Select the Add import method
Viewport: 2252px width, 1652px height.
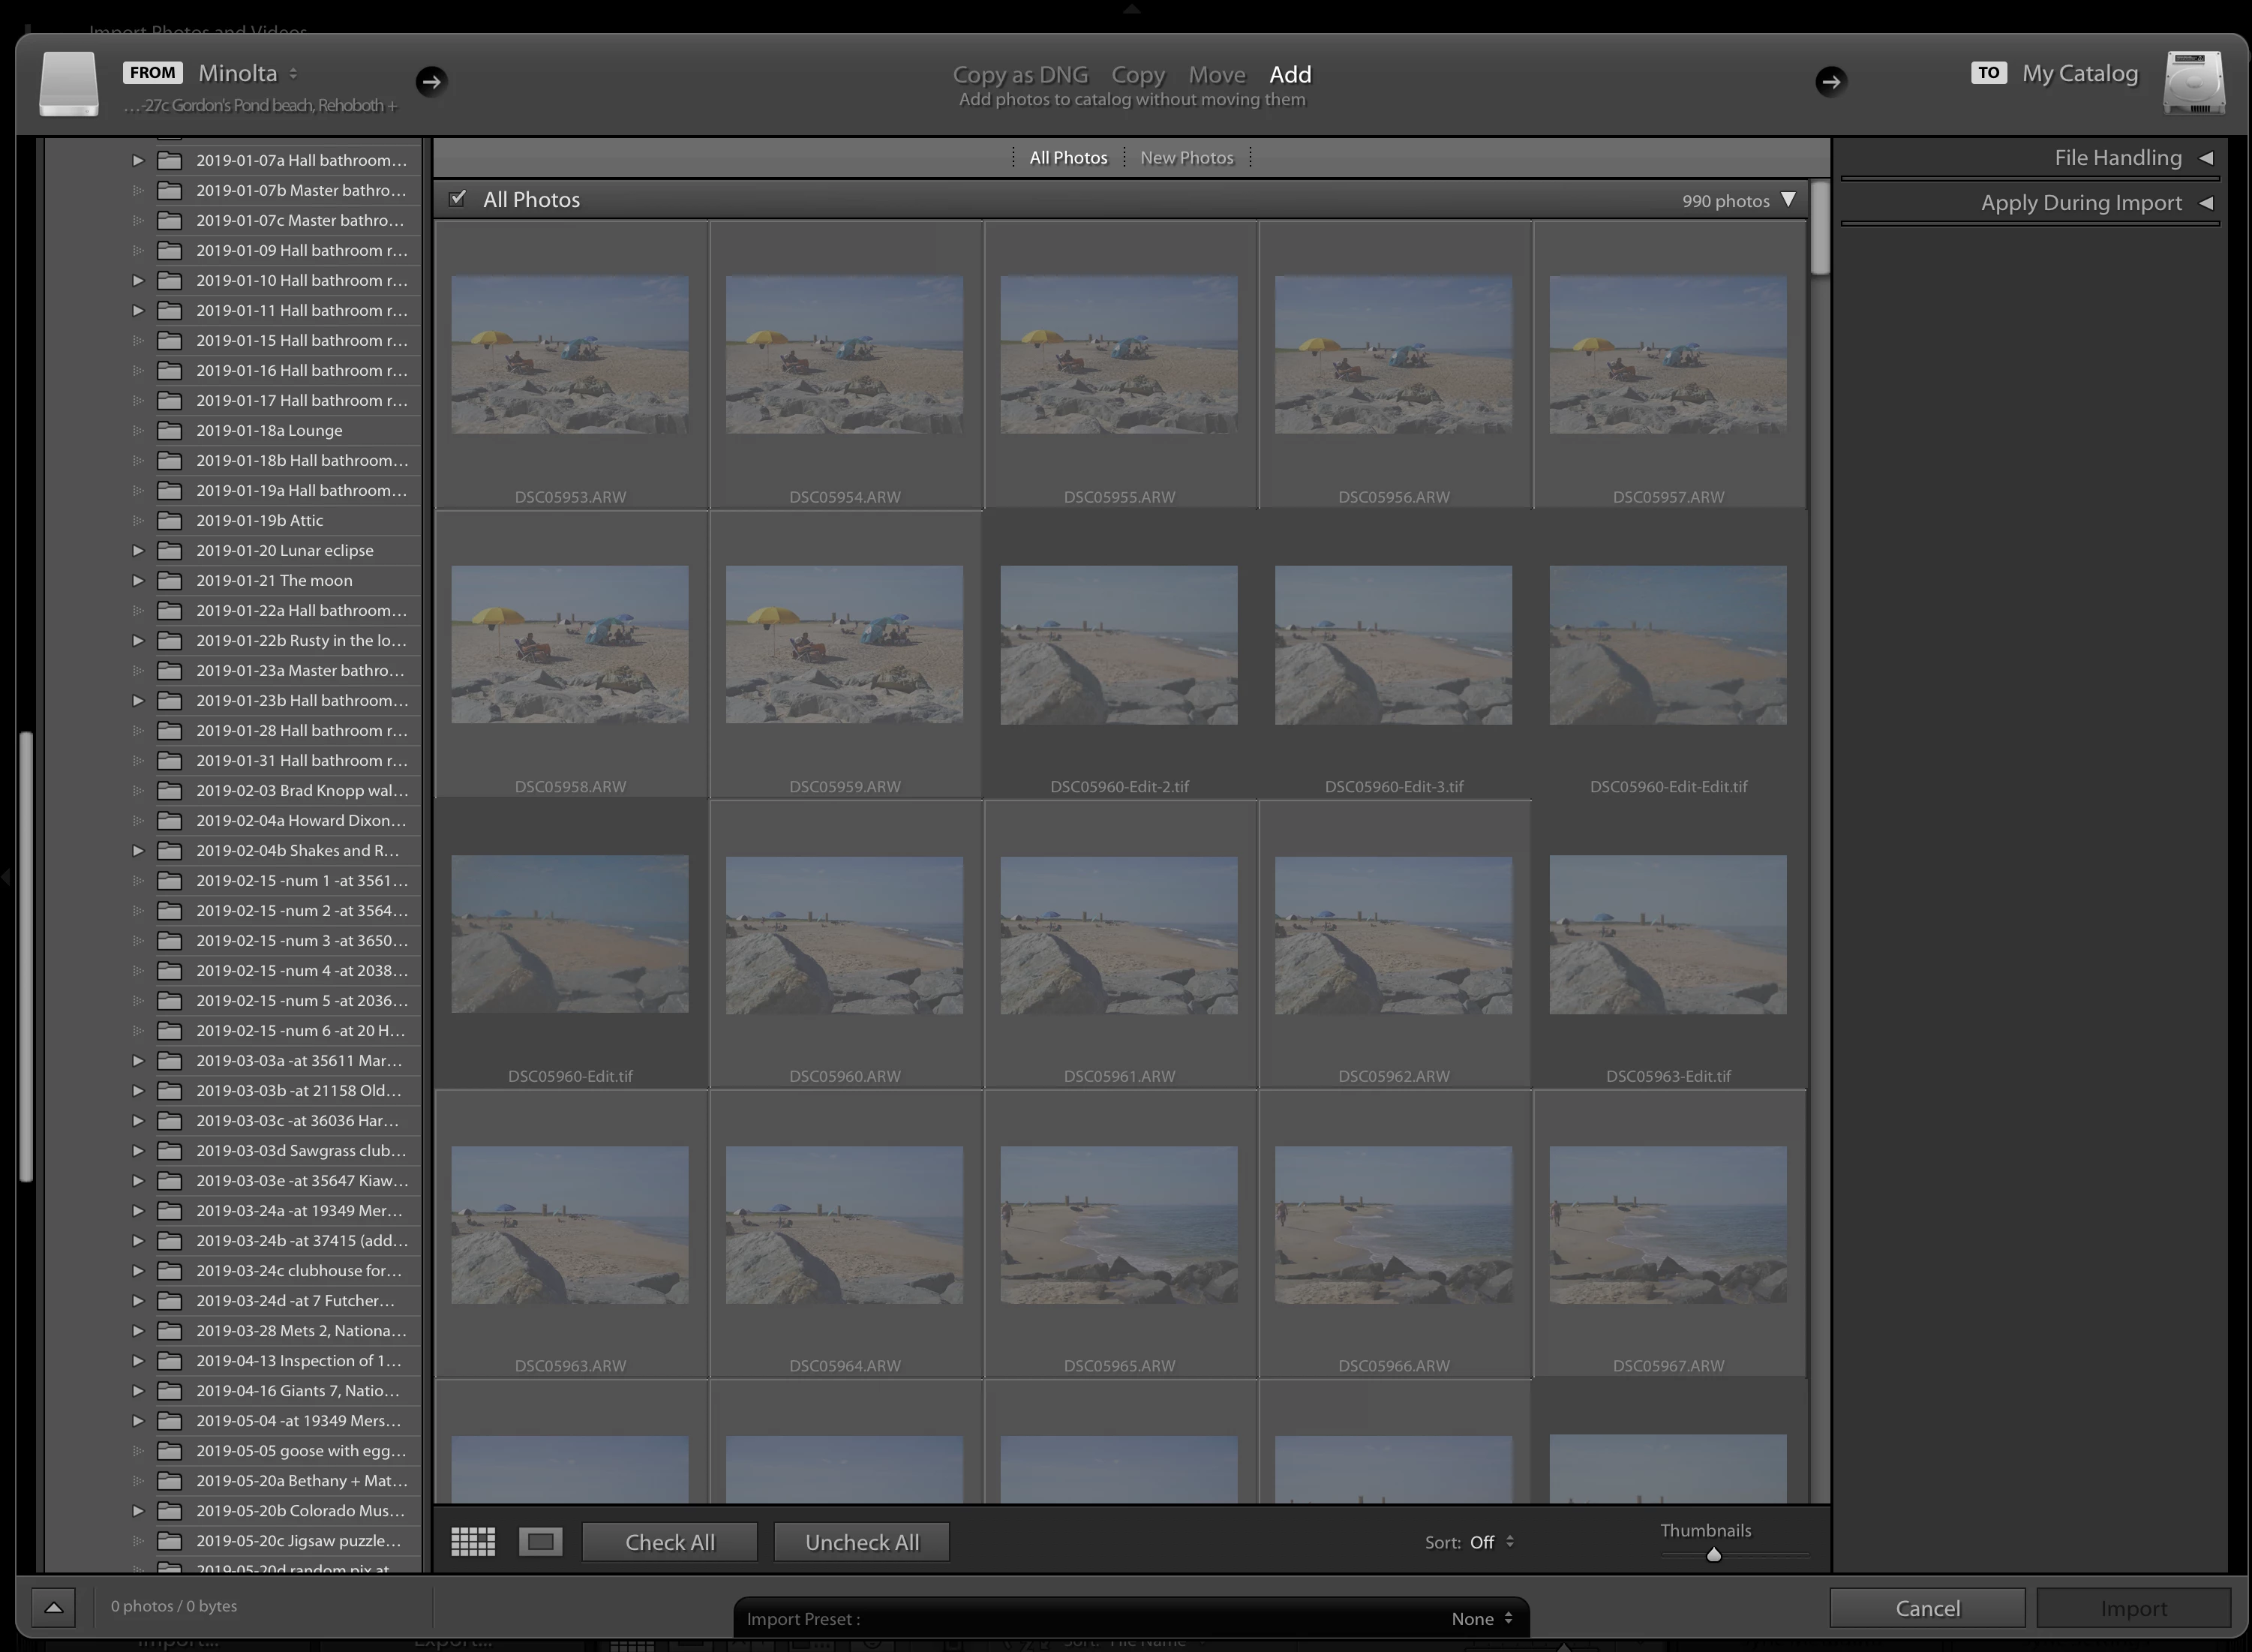[1290, 74]
